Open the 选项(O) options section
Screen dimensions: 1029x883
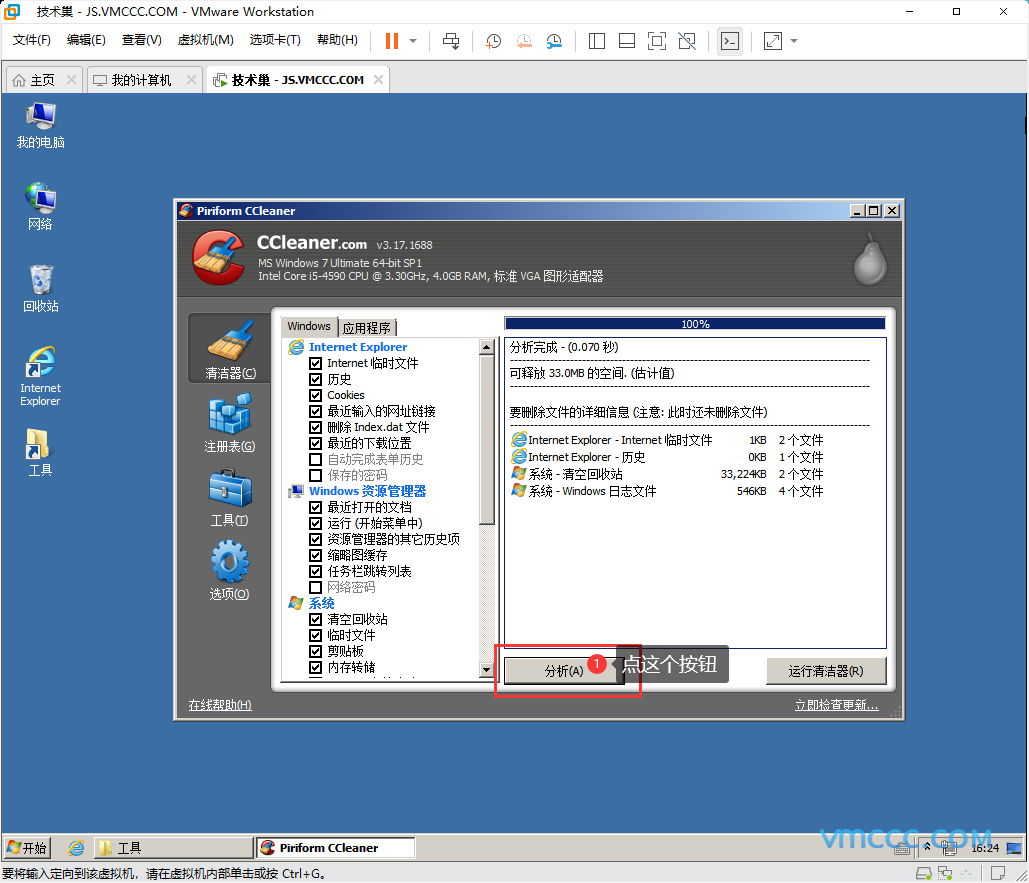pos(229,571)
